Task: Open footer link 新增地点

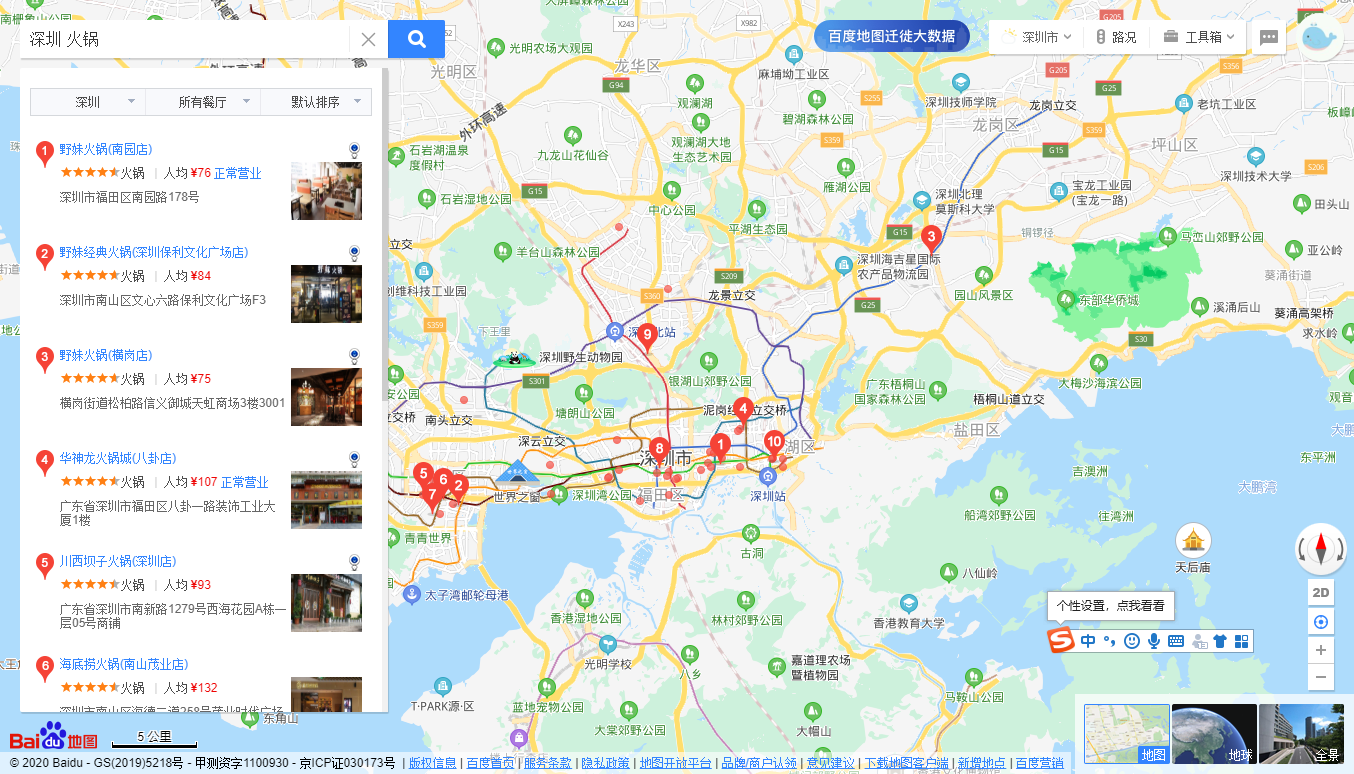Action: pos(982,763)
